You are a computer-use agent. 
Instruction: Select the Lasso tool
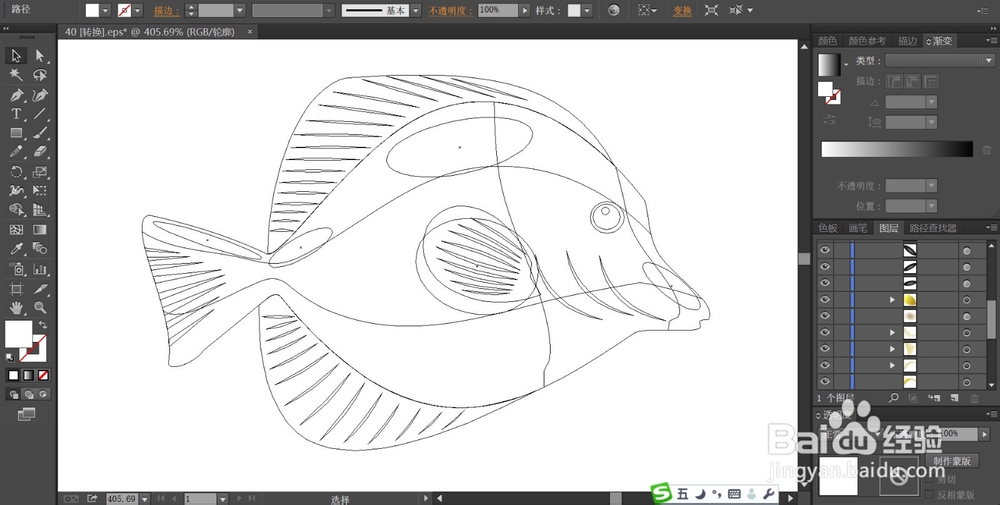[40, 75]
